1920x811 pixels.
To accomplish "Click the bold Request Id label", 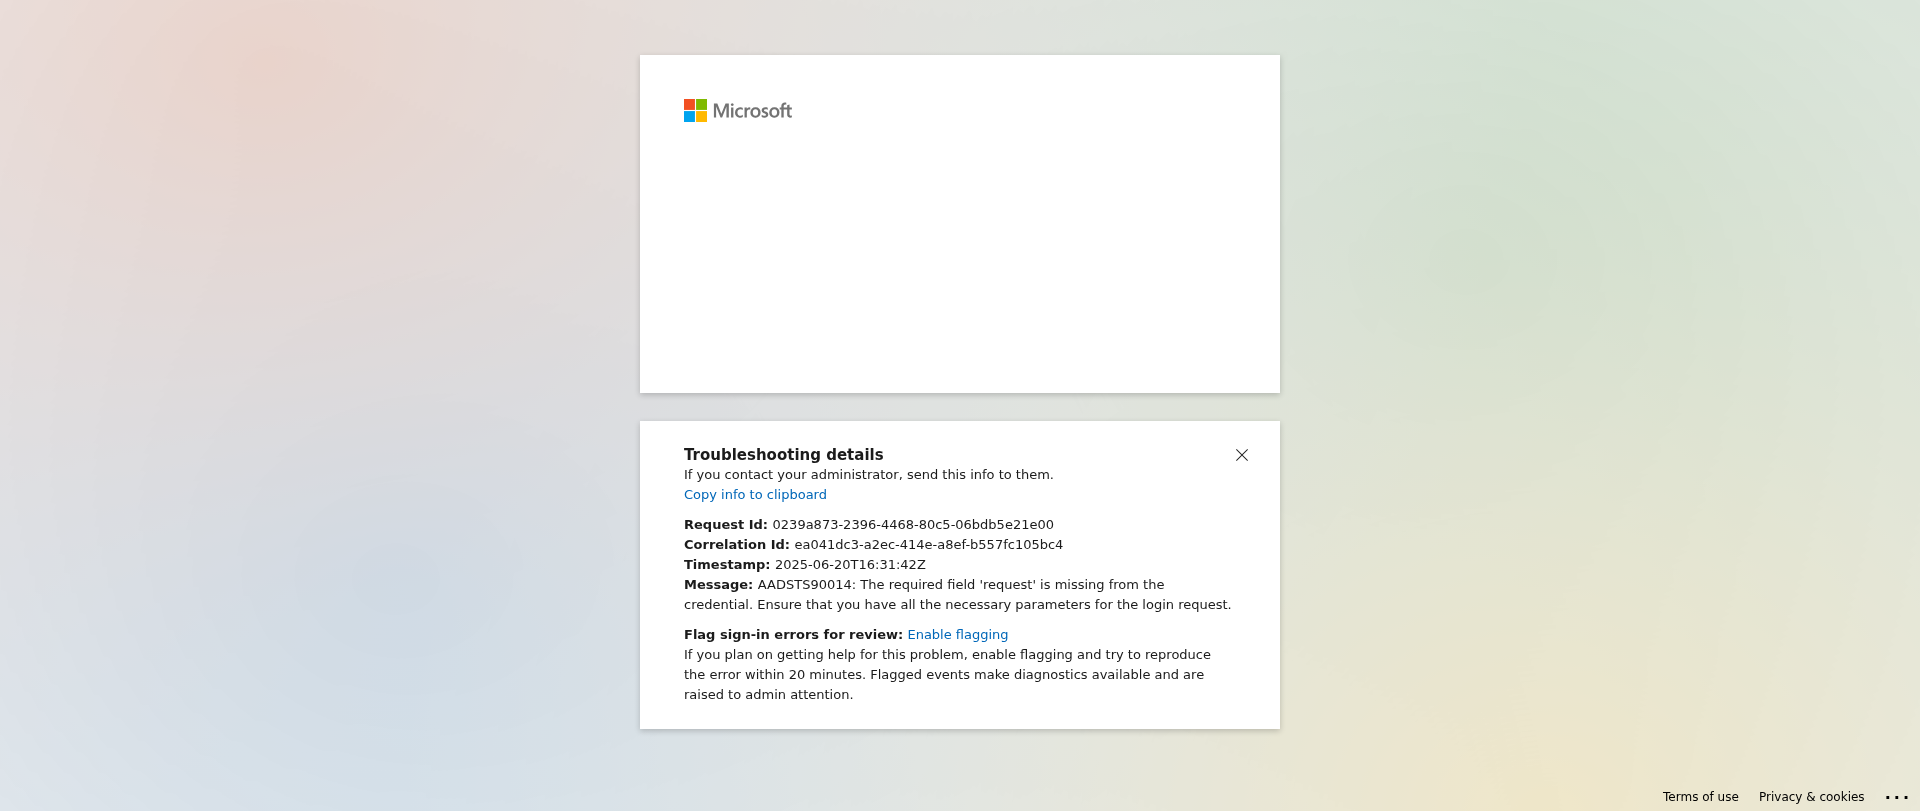I will 725,525.
